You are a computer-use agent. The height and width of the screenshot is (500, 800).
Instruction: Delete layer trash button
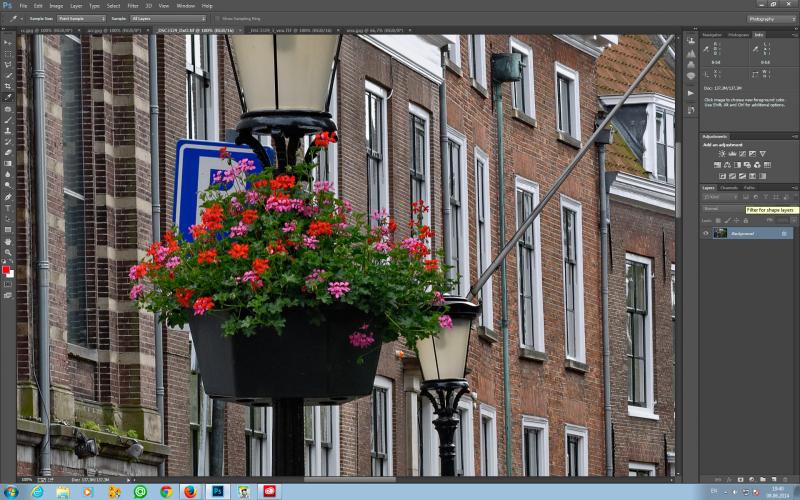tap(785, 480)
